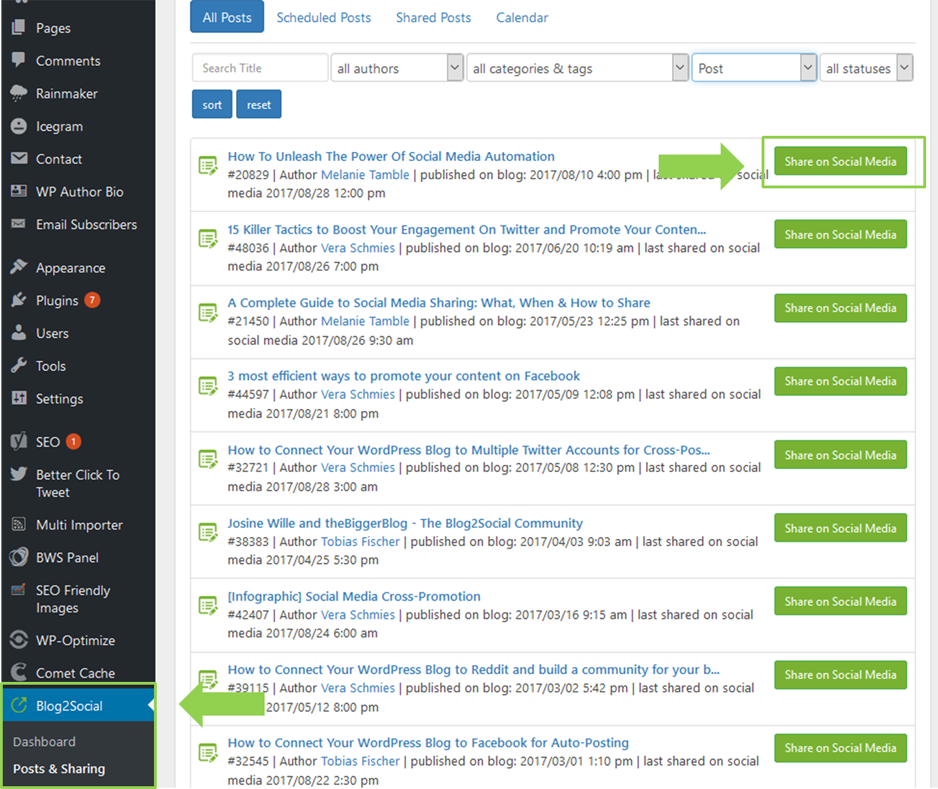
Task: Switch to the Shared Posts tab
Action: [x=433, y=17]
